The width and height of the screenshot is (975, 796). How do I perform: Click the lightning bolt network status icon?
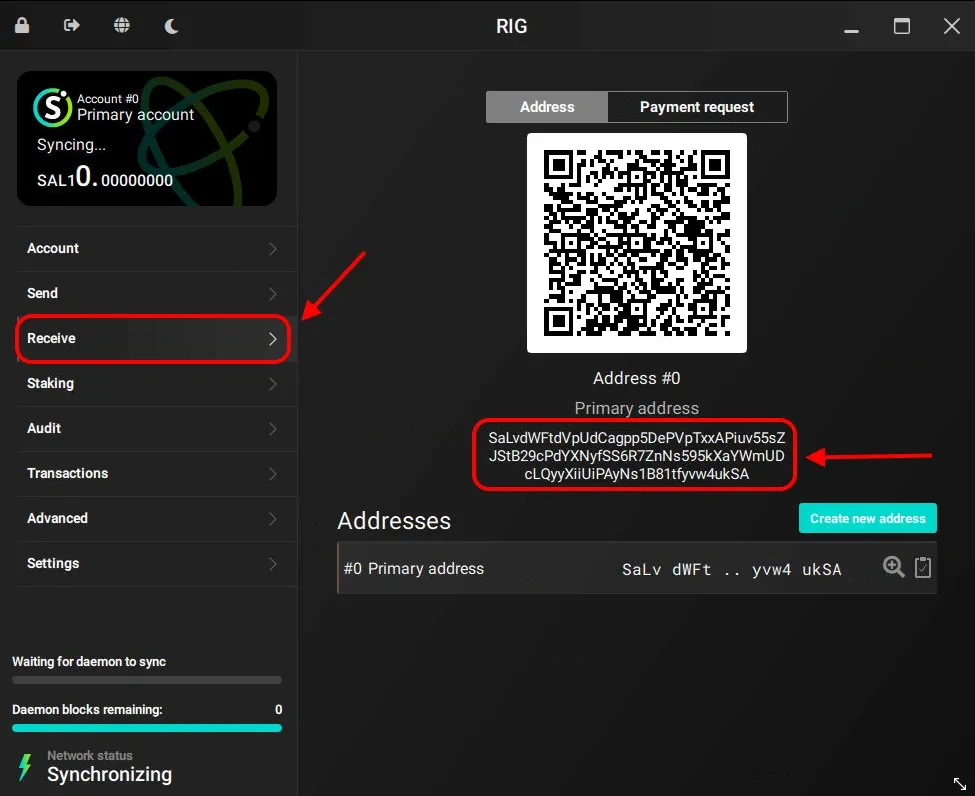(25, 766)
